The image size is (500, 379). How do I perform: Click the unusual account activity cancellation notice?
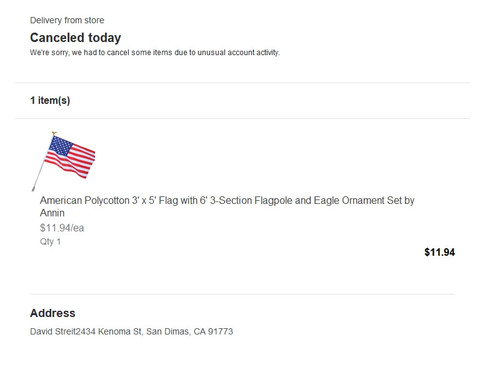click(x=155, y=53)
